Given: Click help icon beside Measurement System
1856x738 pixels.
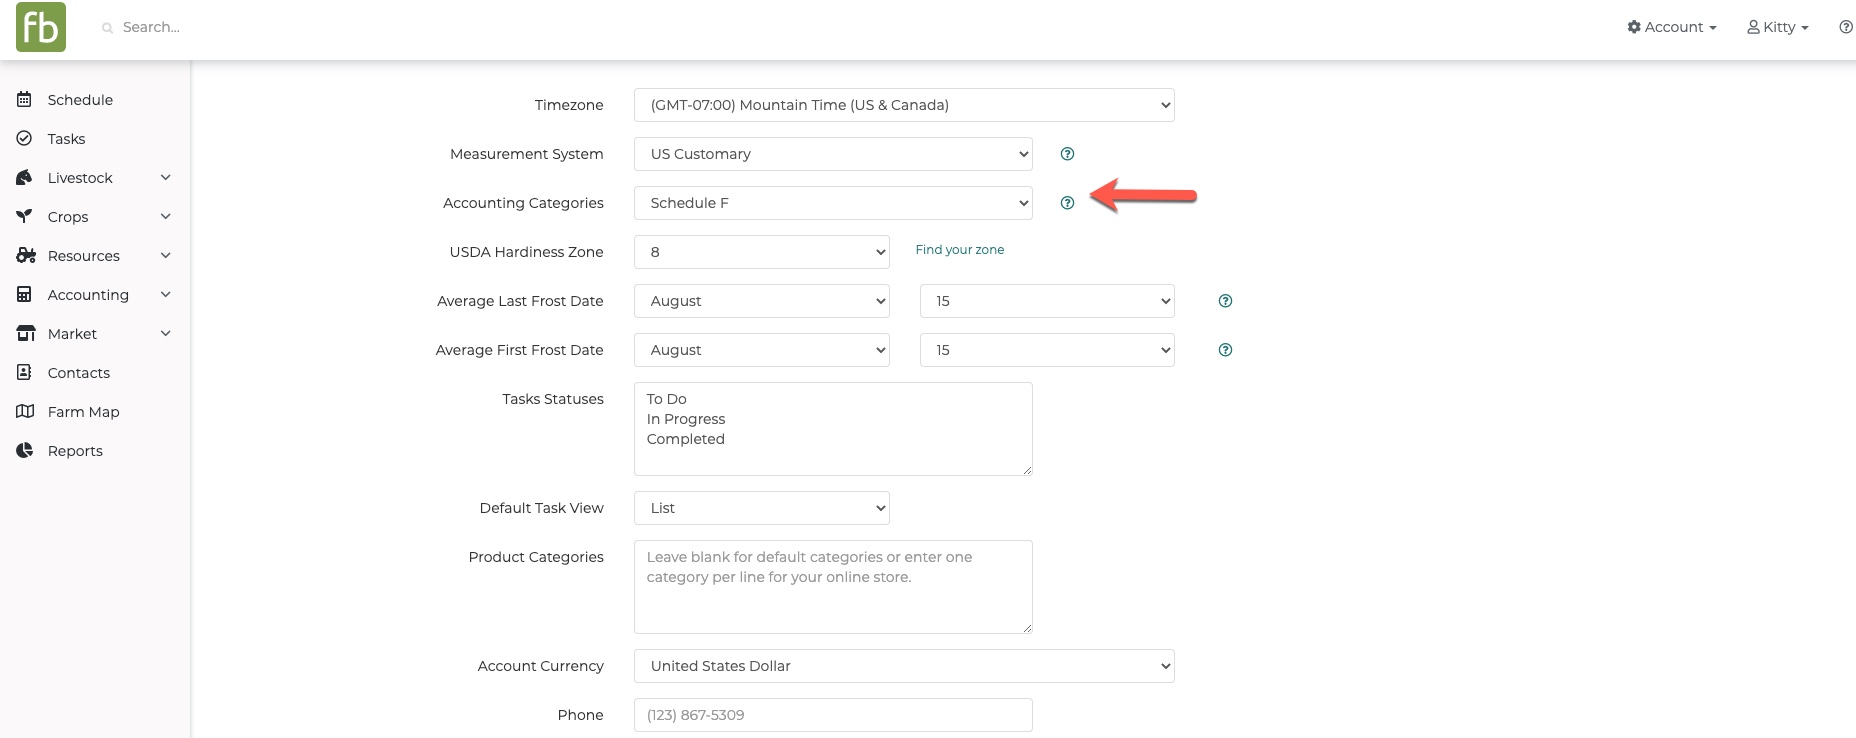Looking at the screenshot, I should pyautogui.click(x=1067, y=154).
